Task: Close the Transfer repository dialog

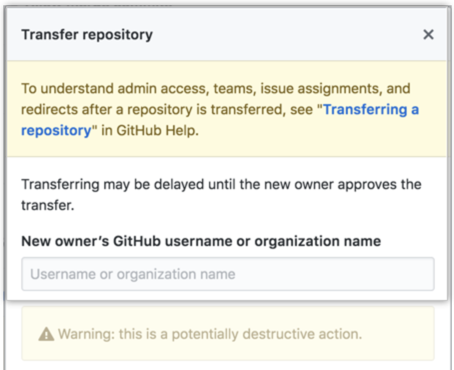Action: 428,34
